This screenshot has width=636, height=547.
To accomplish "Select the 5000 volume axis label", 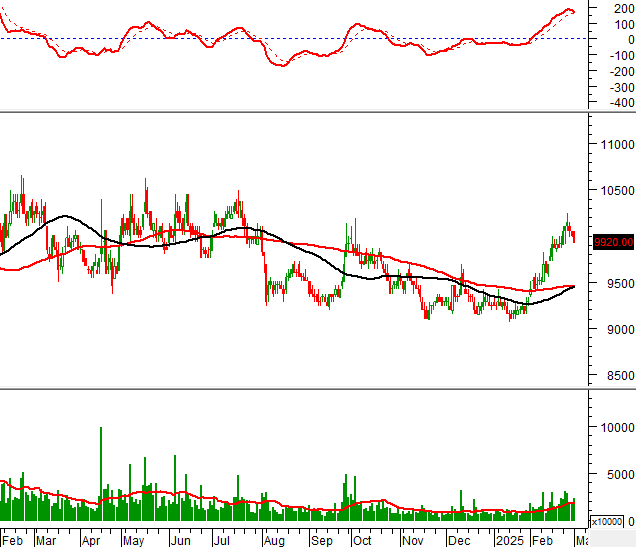I will coord(621,474).
